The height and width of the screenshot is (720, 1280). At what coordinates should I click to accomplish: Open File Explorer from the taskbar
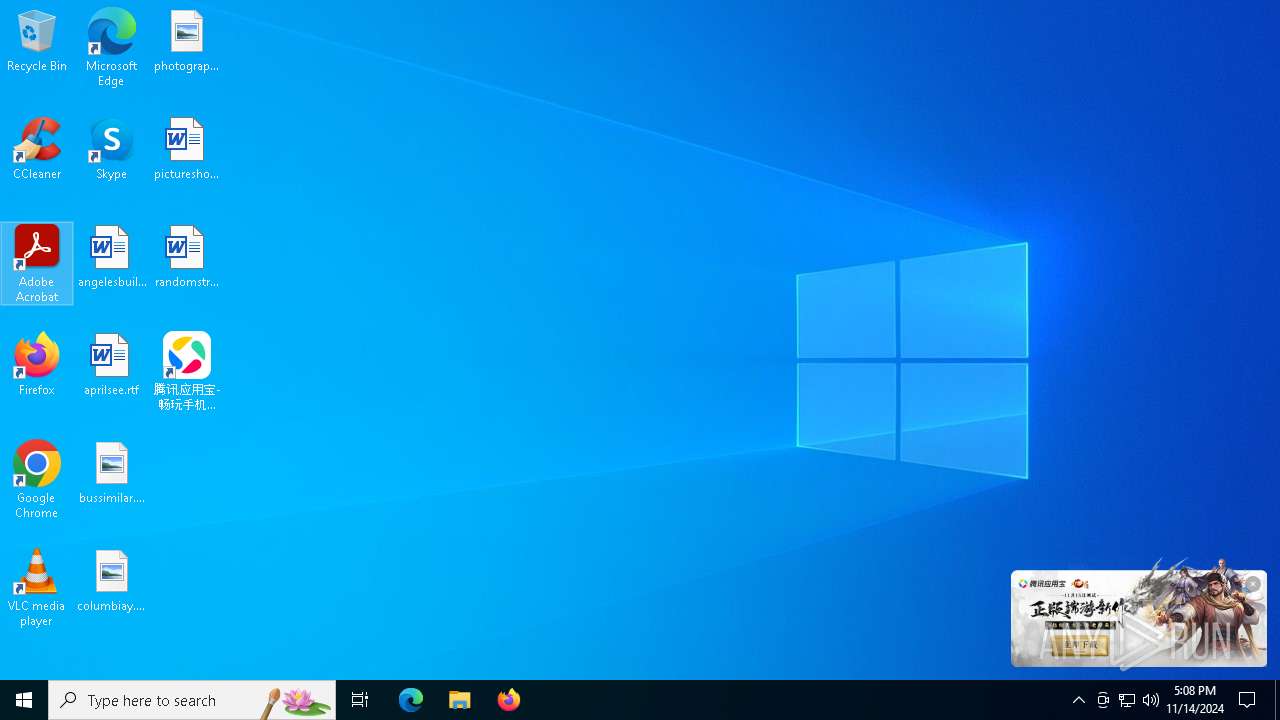click(x=460, y=700)
